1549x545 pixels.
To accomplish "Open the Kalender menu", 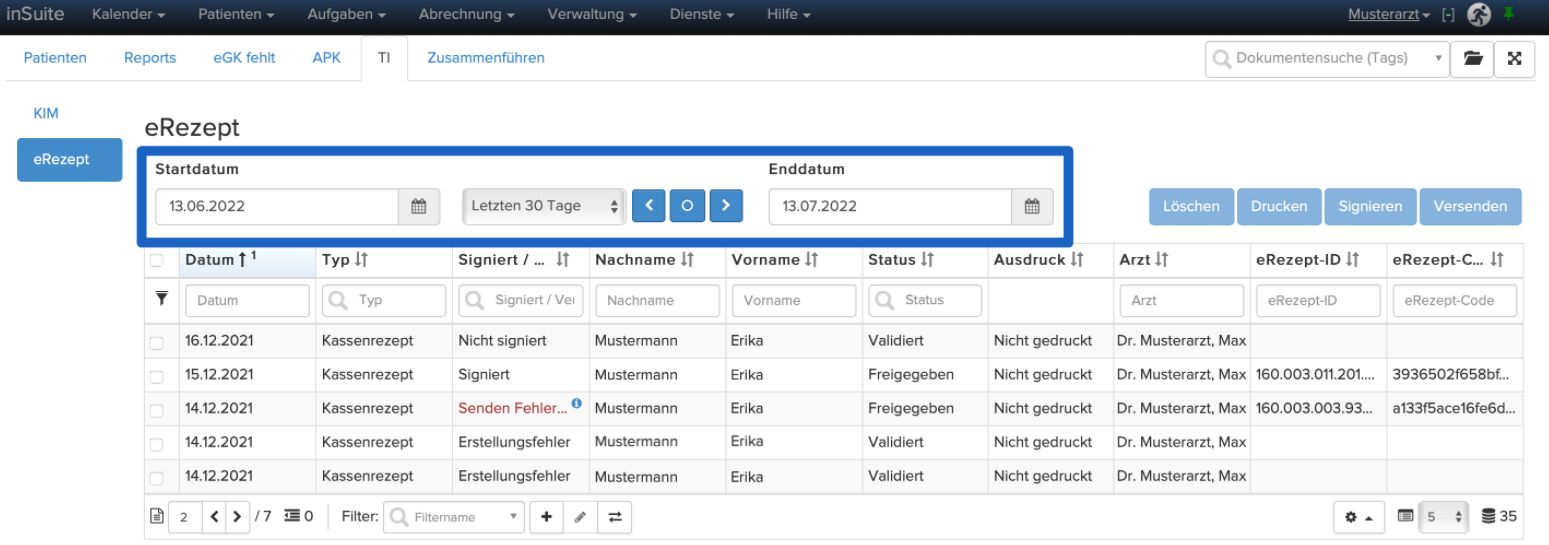I will [x=129, y=15].
